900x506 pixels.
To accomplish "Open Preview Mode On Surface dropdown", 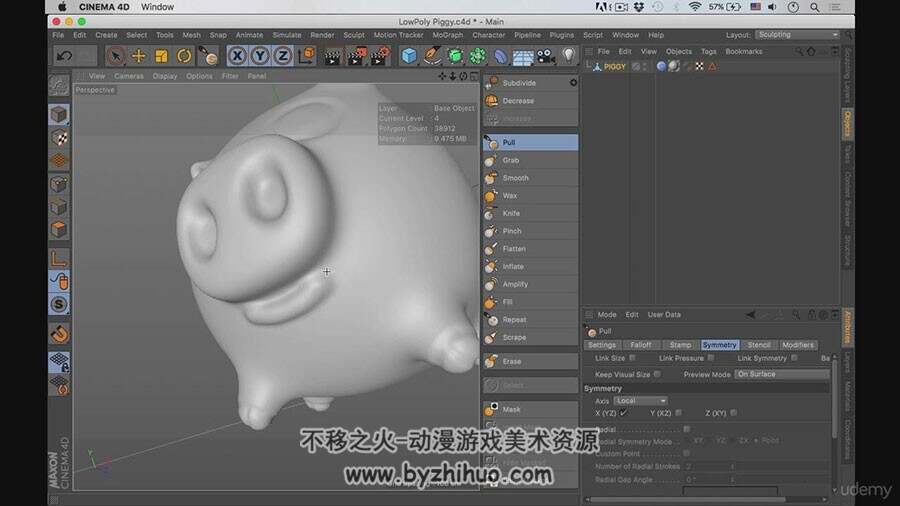I will tap(782, 374).
